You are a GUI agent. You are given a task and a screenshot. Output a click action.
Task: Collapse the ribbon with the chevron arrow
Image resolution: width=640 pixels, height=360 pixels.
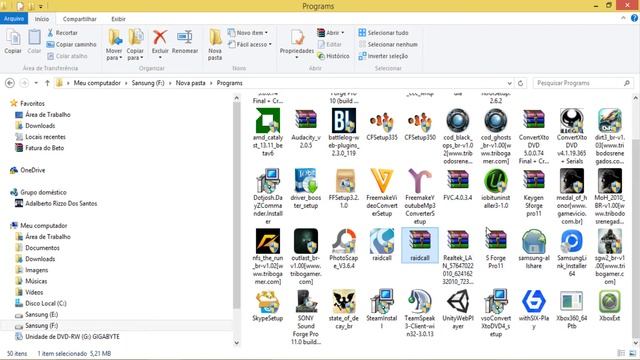[x=623, y=18]
